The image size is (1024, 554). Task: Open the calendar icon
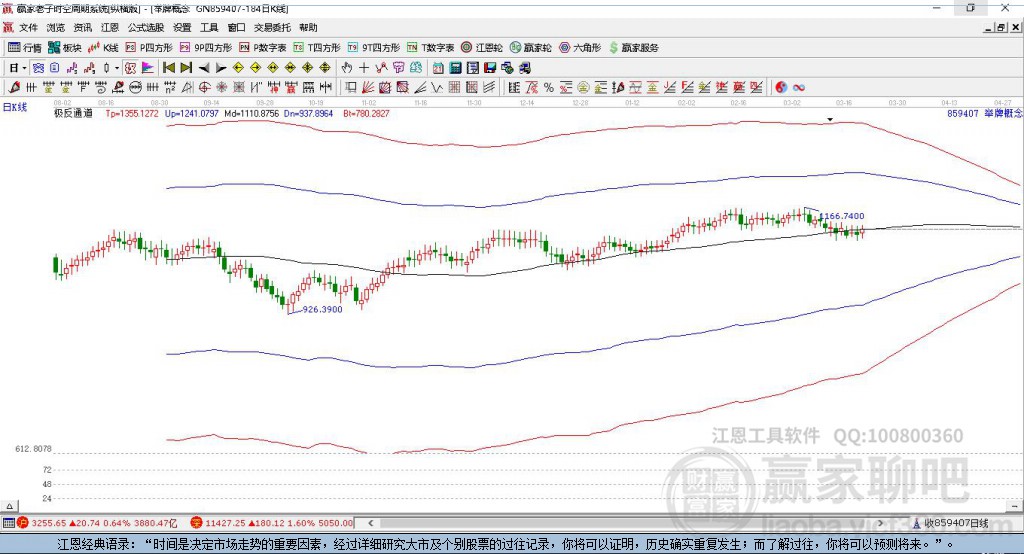438,68
